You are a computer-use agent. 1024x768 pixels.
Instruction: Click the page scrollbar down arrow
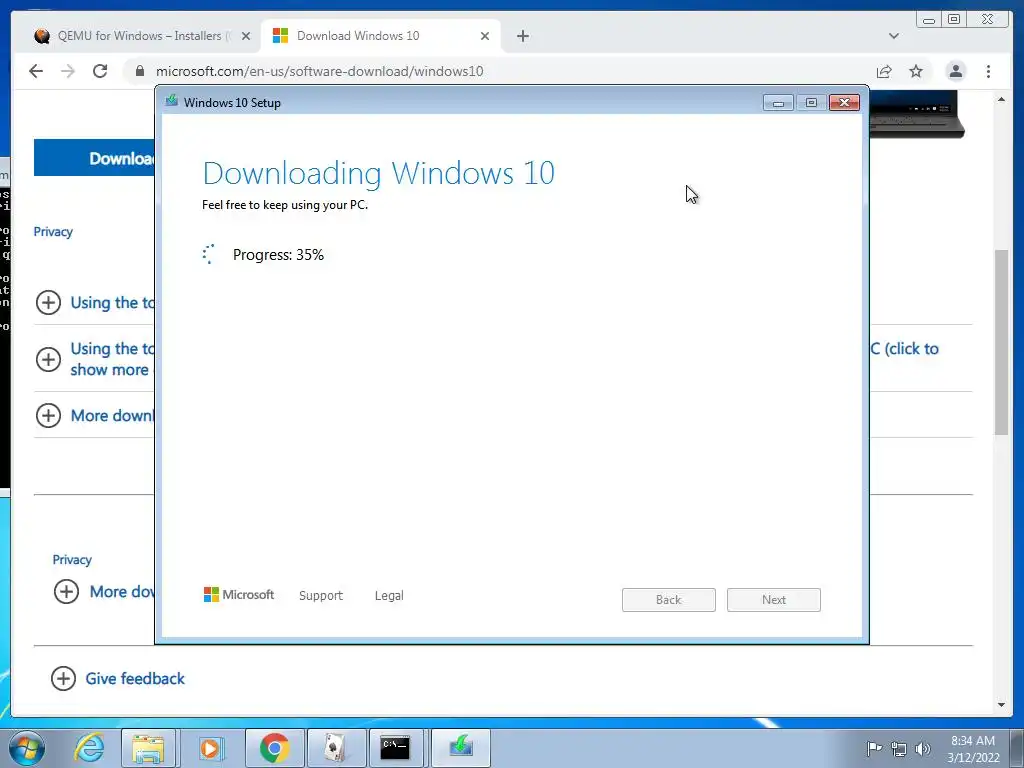coord(1001,705)
